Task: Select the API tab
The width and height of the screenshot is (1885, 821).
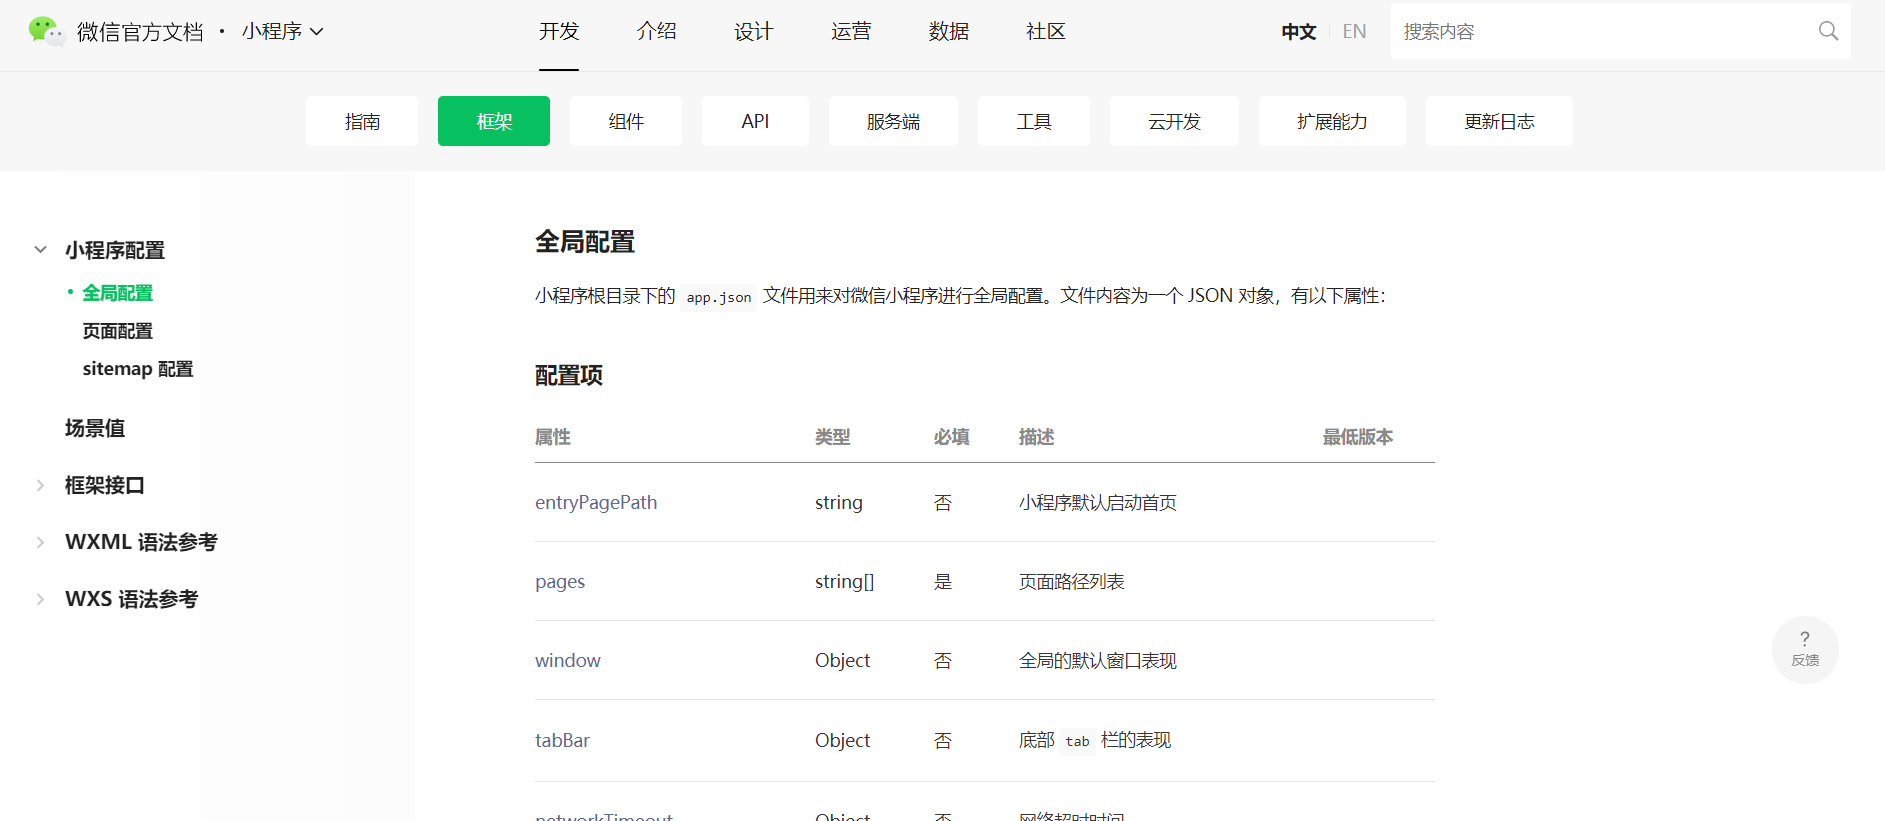Action: pos(755,121)
